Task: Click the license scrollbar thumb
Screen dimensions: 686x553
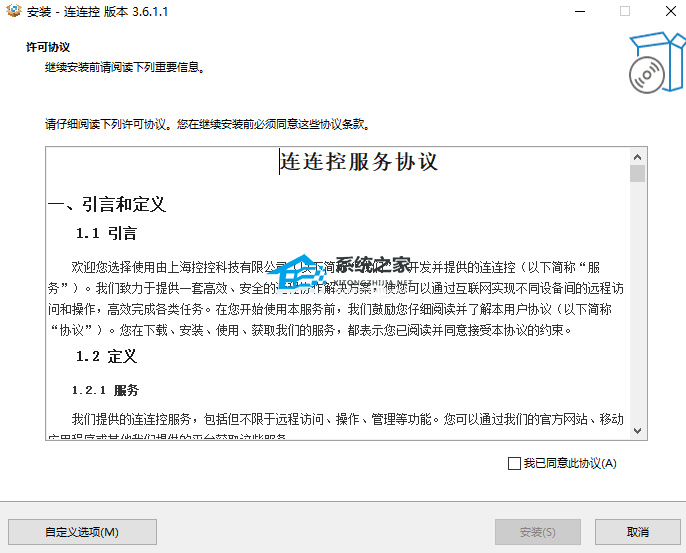Action: point(637,173)
